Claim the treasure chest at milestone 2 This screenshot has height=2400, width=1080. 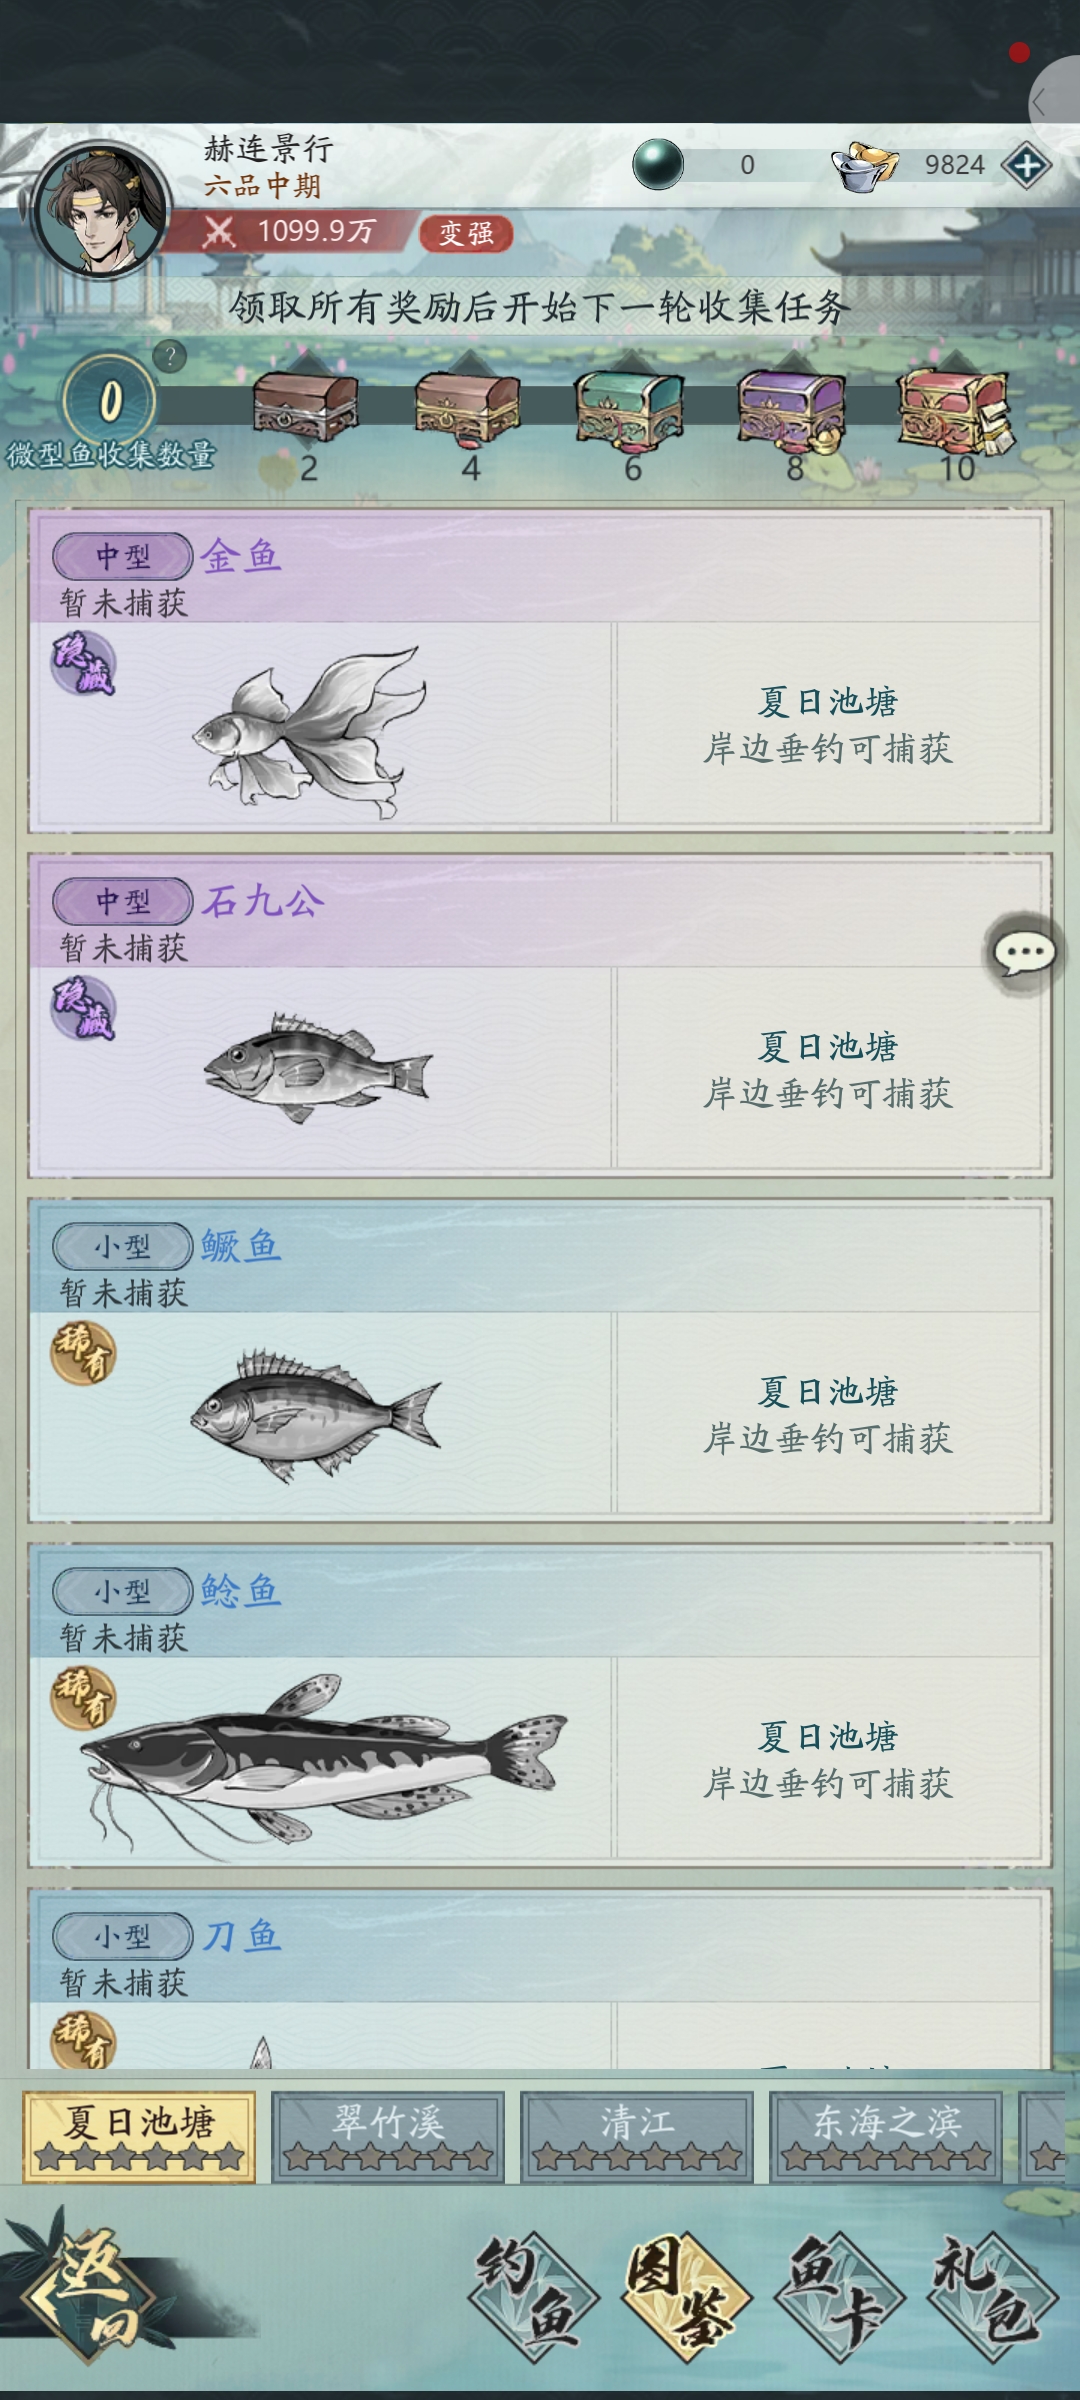click(x=306, y=405)
